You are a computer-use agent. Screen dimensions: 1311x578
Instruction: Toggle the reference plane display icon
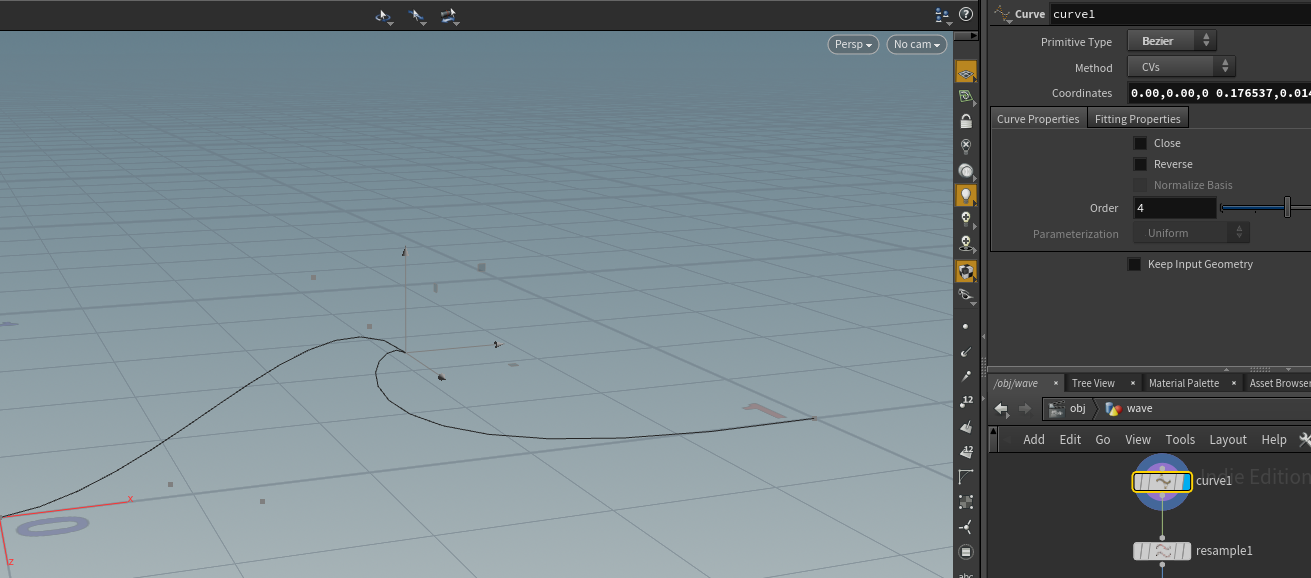point(966,74)
